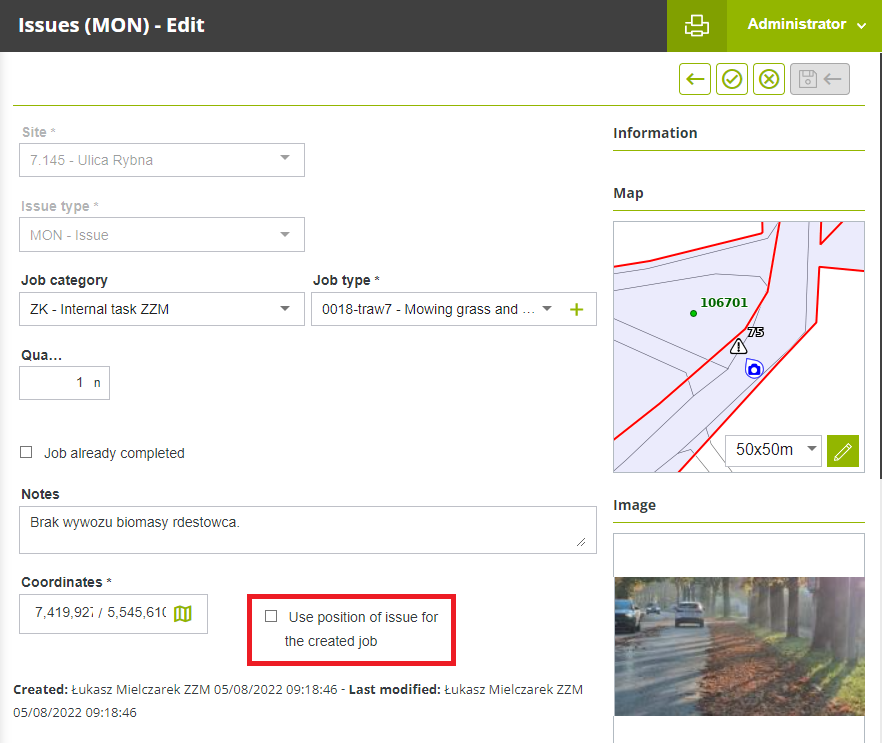
Task: Click the warning triangle marker on map
Action: 738,346
